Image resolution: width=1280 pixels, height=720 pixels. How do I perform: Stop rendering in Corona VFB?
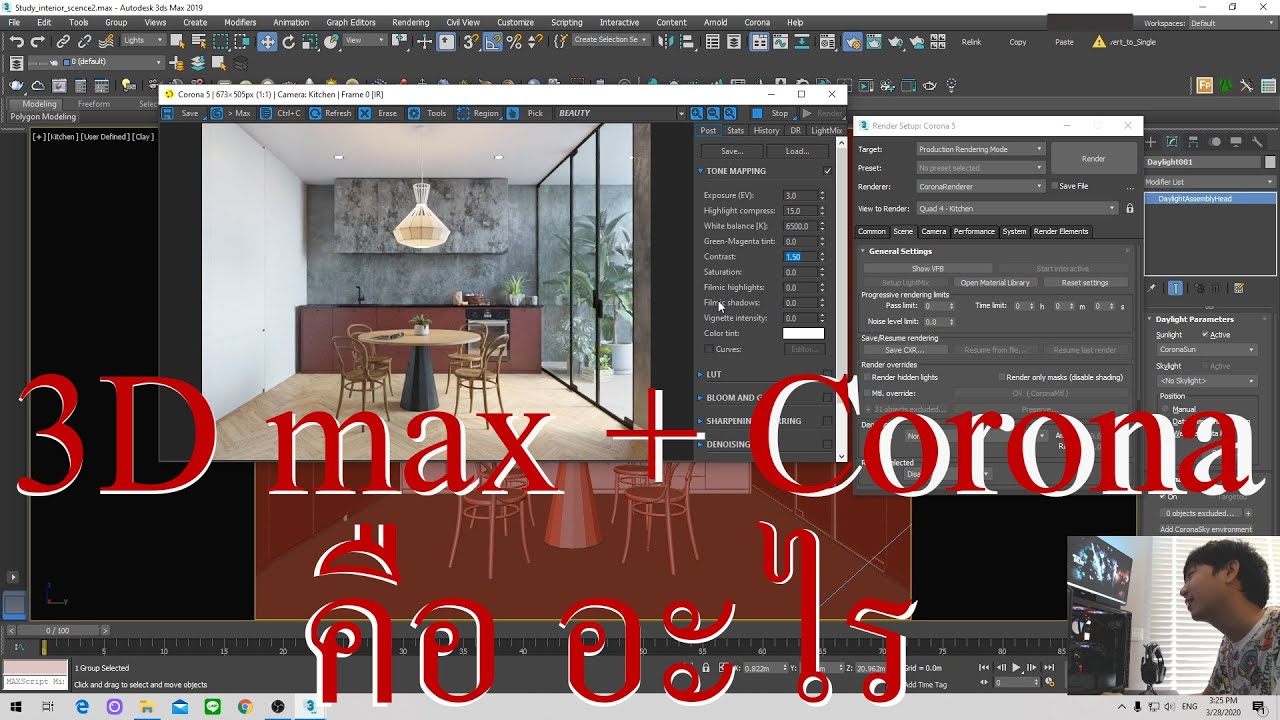pos(771,113)
